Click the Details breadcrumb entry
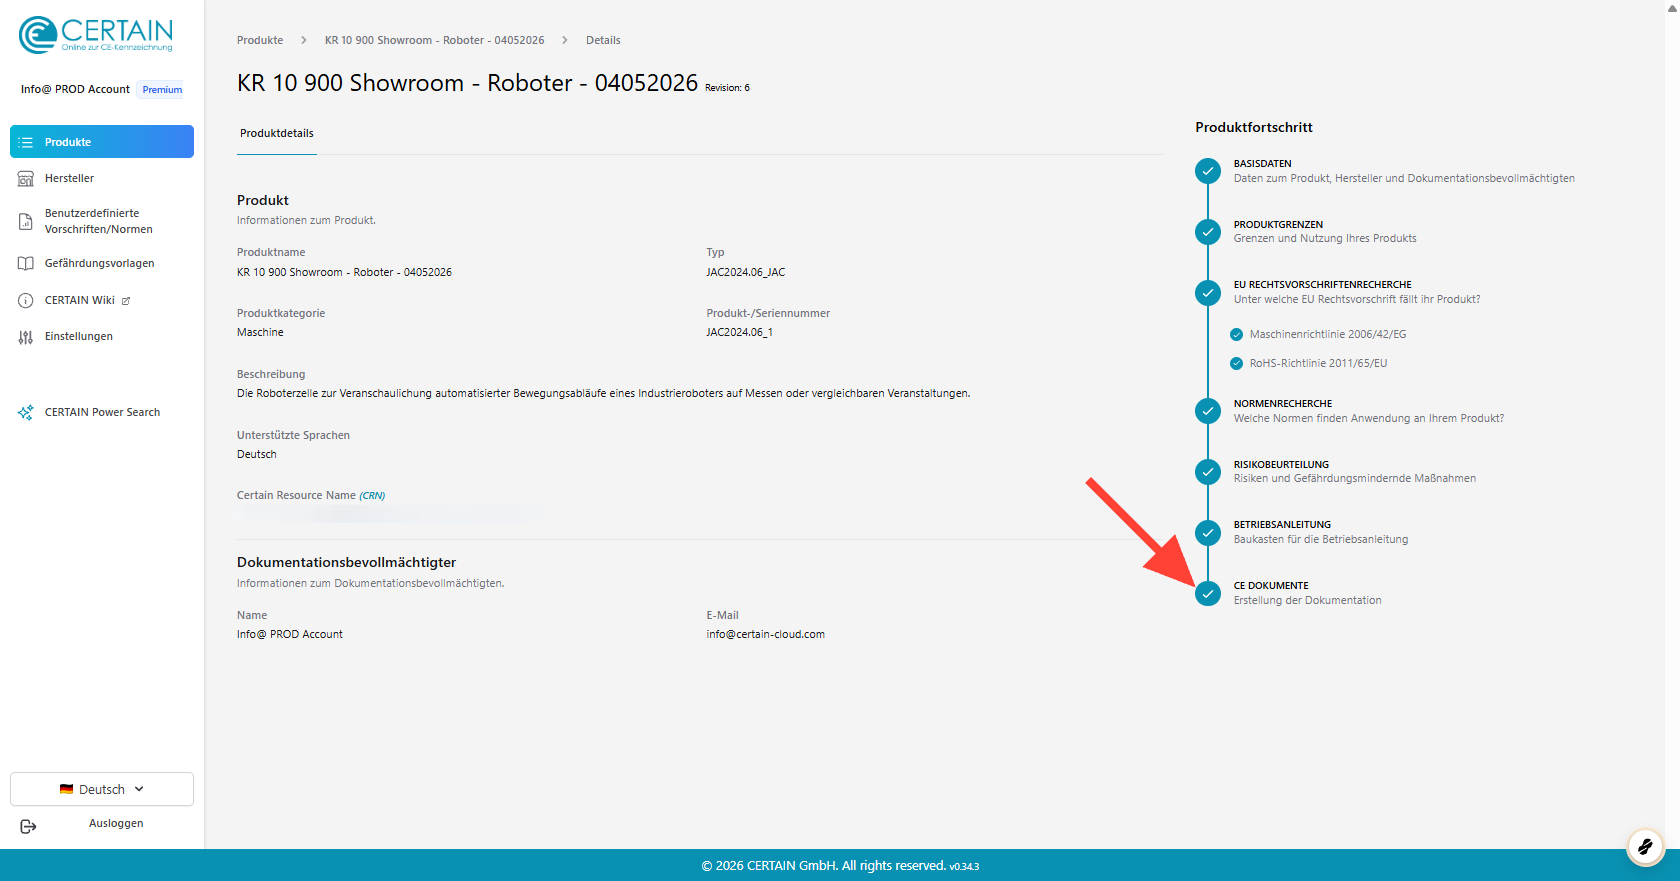Screen dimensions: 1680x881 [603, 41]
